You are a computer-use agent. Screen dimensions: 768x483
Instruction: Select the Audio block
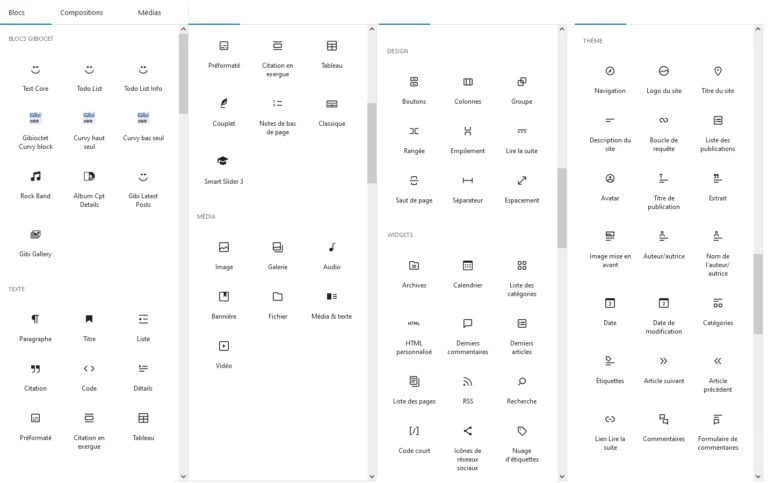(332, 256)
